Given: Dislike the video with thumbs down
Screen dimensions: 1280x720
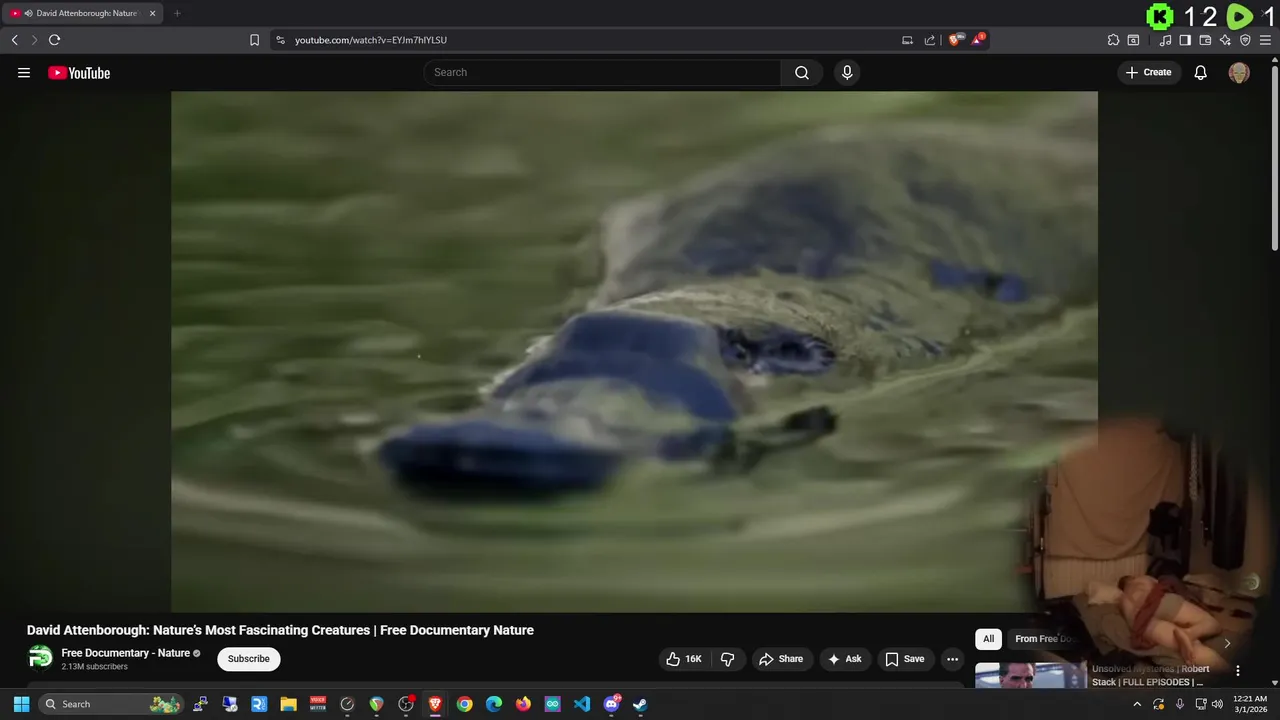Looking at the screenshot, I should [728, 659].
